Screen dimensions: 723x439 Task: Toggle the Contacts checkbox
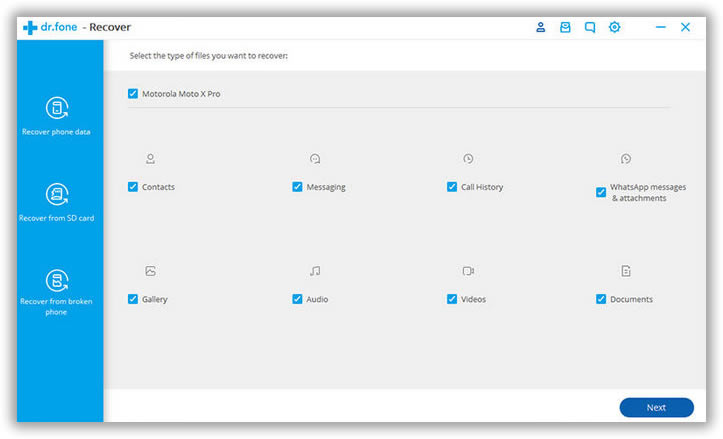point(133,187)
